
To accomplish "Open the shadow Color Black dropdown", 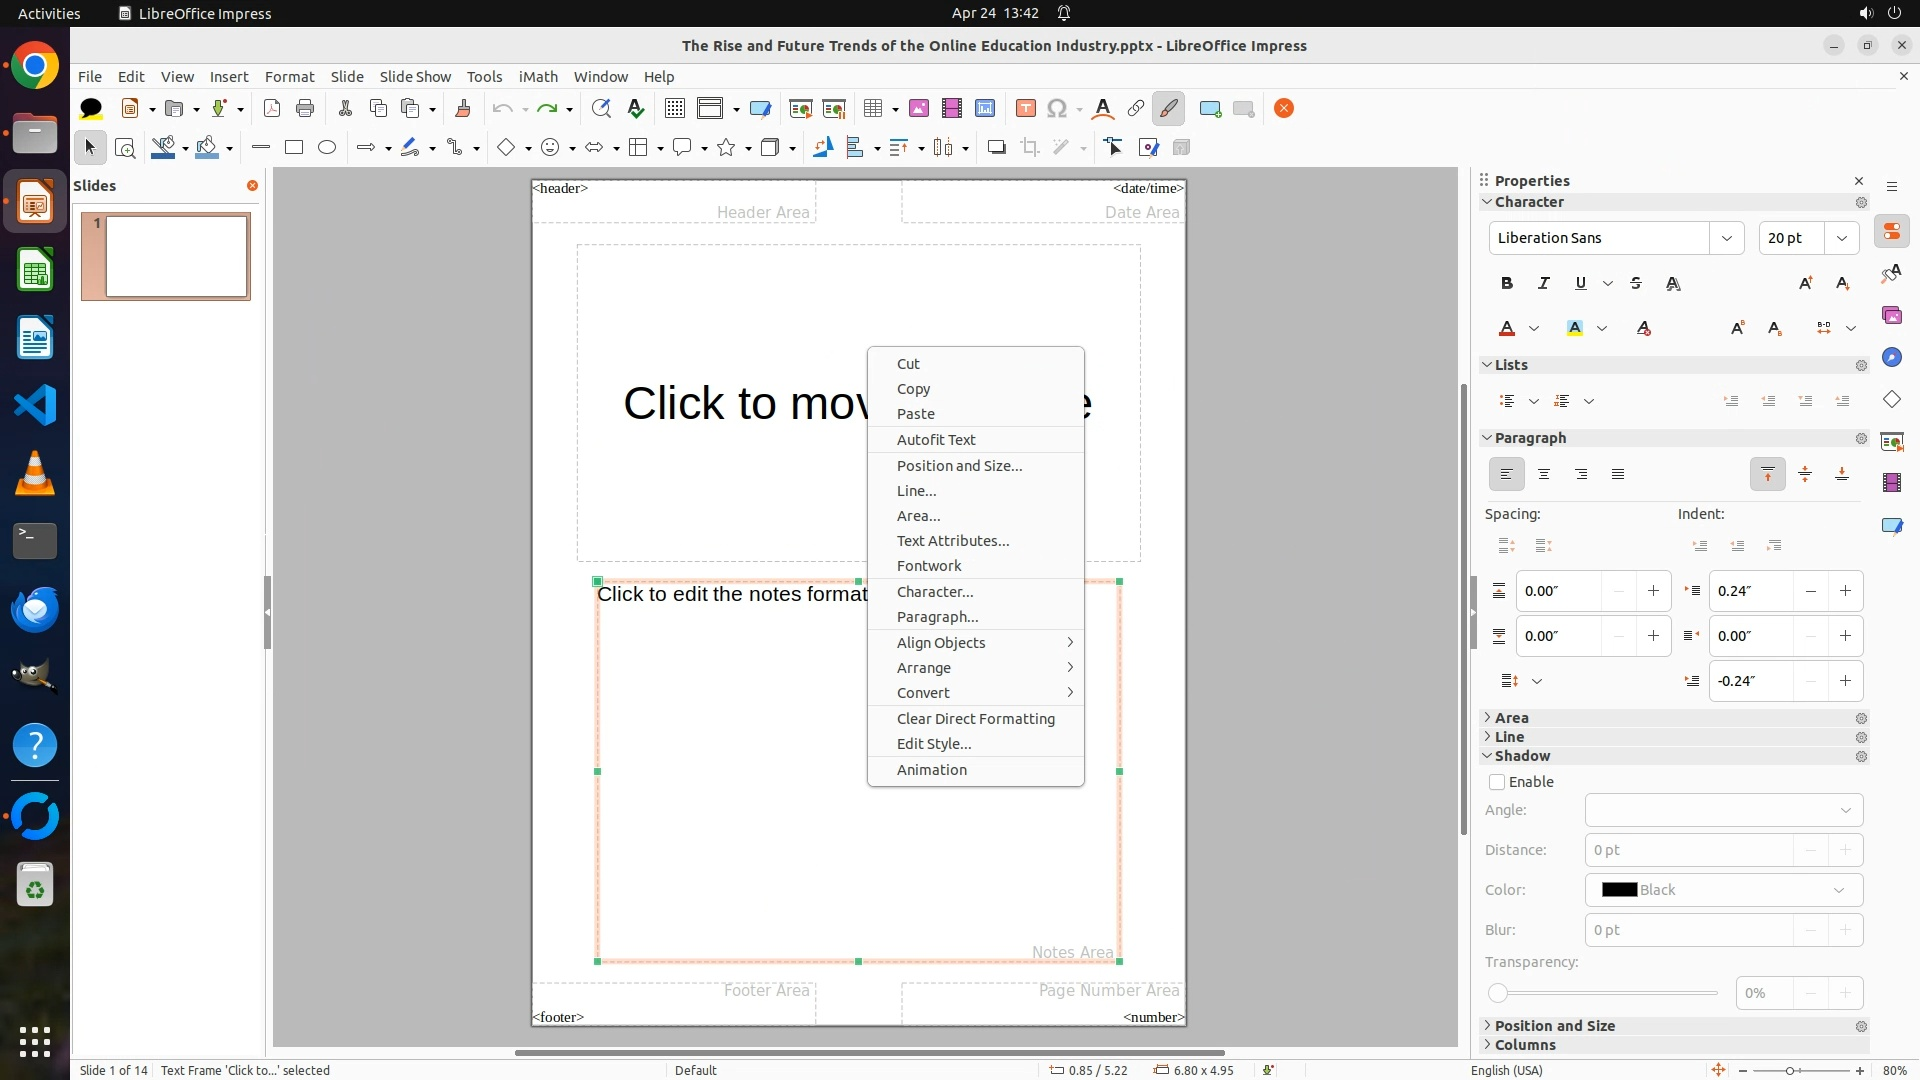I will pyautogui.click(x=1724, y=890).
